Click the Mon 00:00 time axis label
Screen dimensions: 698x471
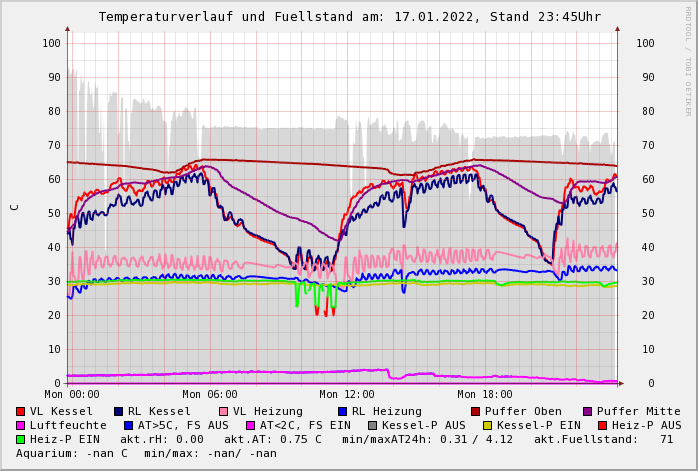point(72,395)
